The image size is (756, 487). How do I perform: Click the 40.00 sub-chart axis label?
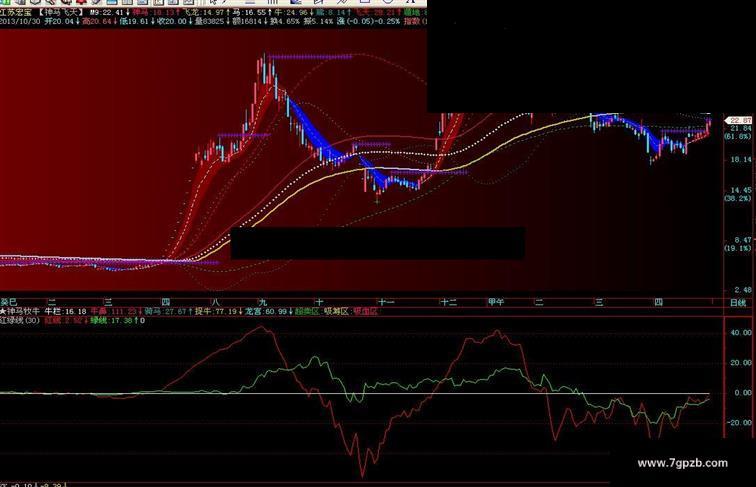(741, 332)
